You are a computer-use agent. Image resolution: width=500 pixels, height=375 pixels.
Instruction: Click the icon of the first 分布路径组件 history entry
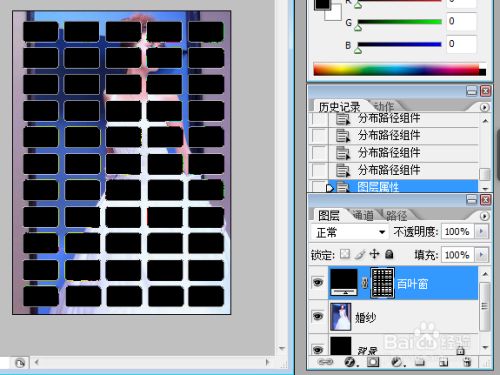click(342, 119)
